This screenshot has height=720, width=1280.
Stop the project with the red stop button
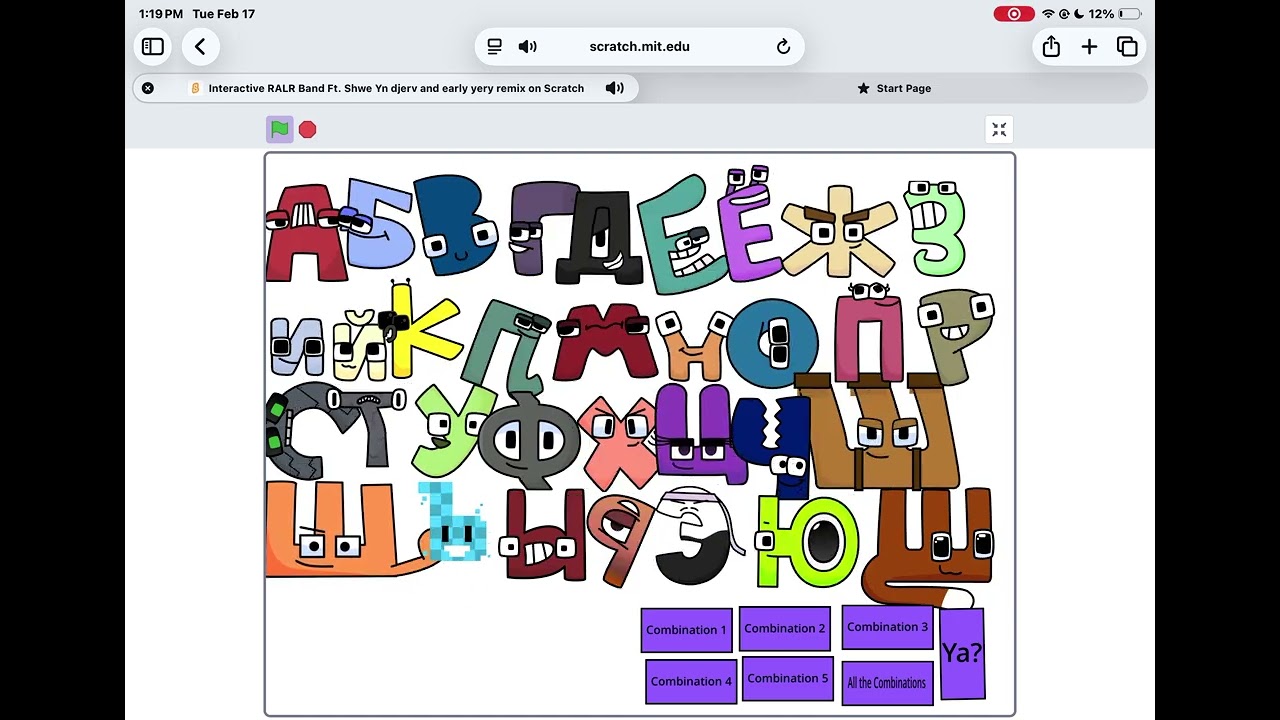coord(308,129)
